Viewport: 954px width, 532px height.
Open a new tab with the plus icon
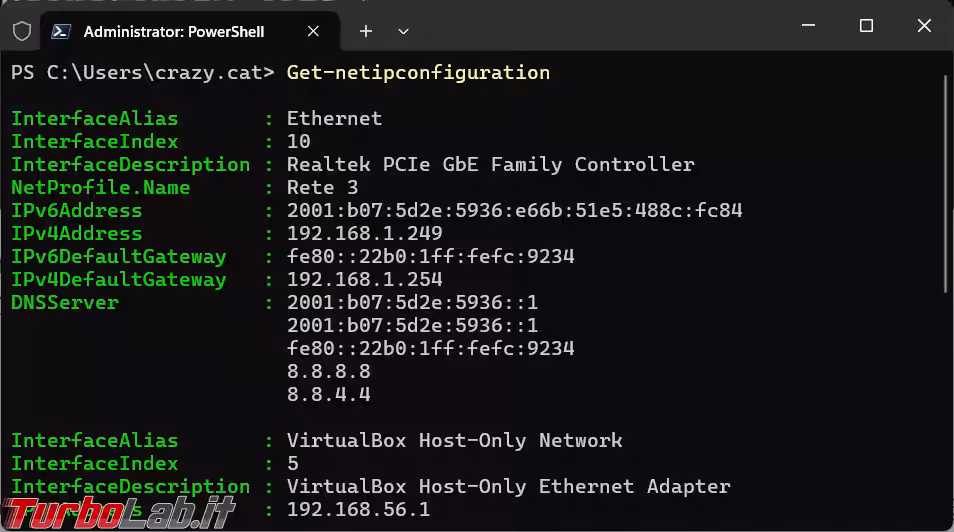(x=366, y=31)
